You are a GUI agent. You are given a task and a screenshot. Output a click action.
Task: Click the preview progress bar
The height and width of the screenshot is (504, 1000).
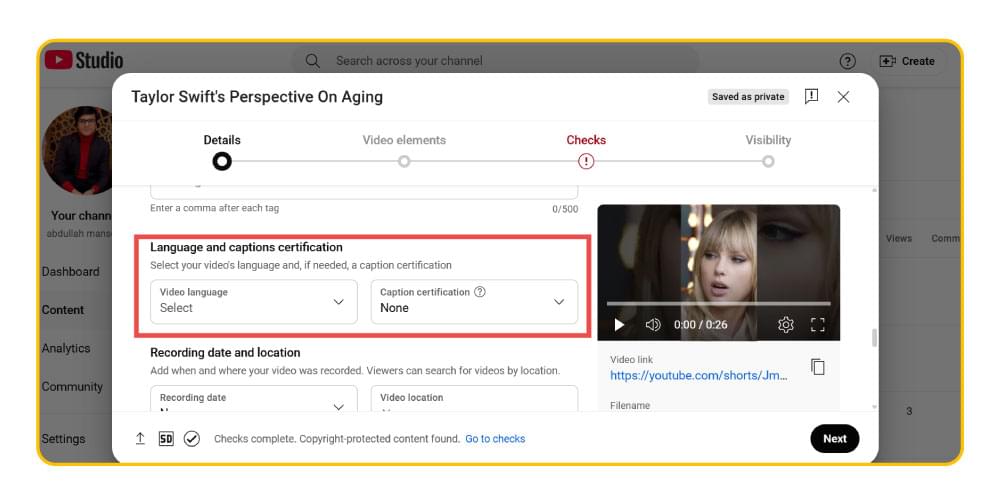point(718,304)
